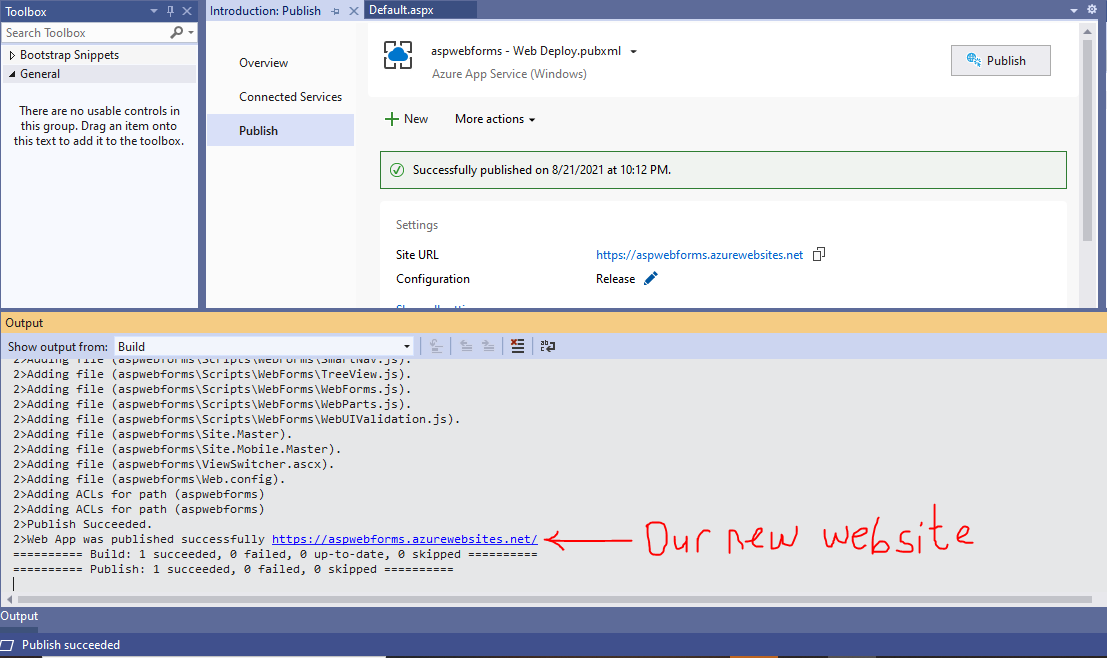Screen dimensions: 1107x658
Task: Select the Publish navigation item
Action: pos(280,131)
